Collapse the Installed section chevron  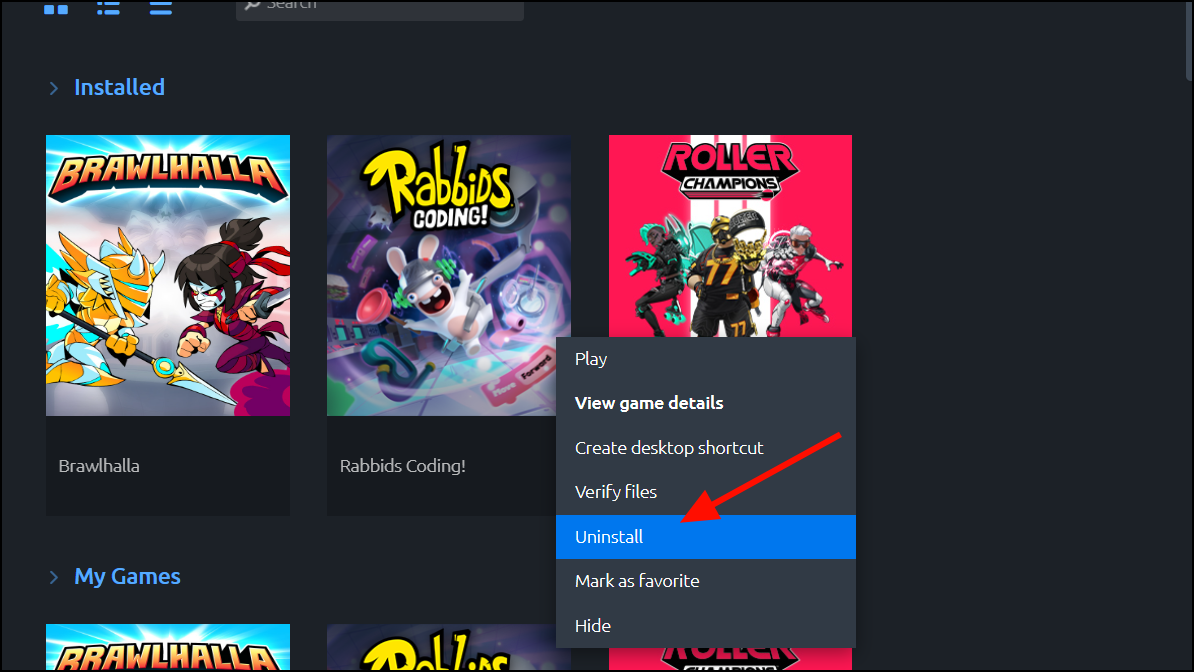click(x=53, y=88)
